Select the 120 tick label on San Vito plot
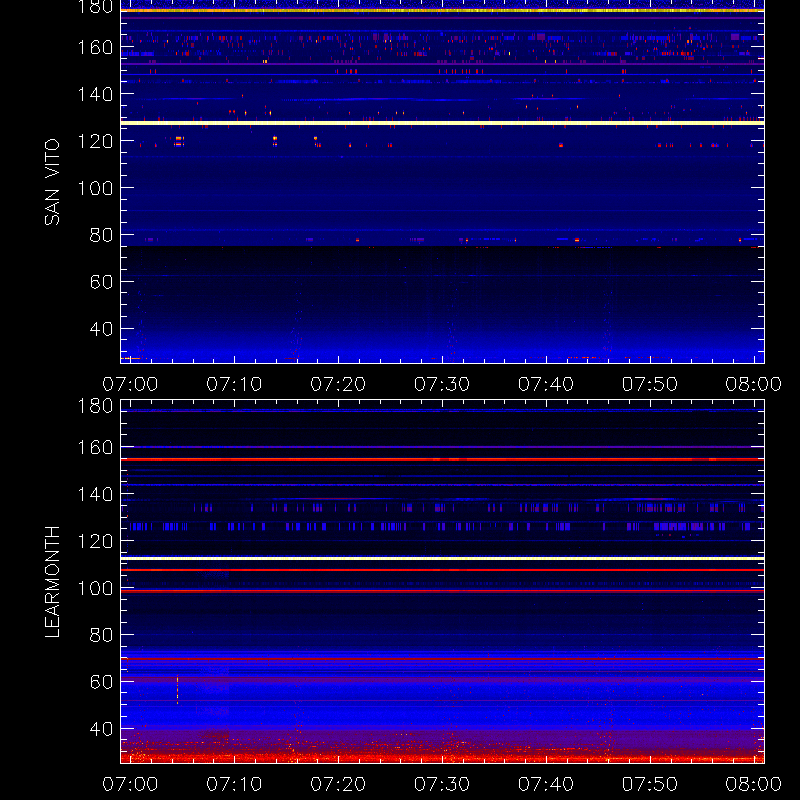 pyautogui.click(x=95, y=141)
